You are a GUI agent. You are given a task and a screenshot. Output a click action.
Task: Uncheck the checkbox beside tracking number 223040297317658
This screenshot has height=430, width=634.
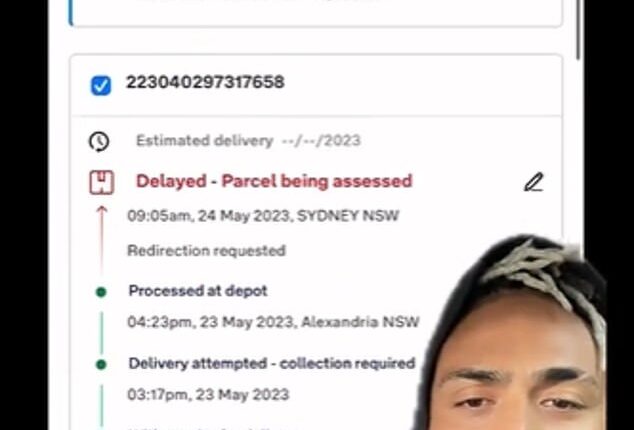point(101,86)
